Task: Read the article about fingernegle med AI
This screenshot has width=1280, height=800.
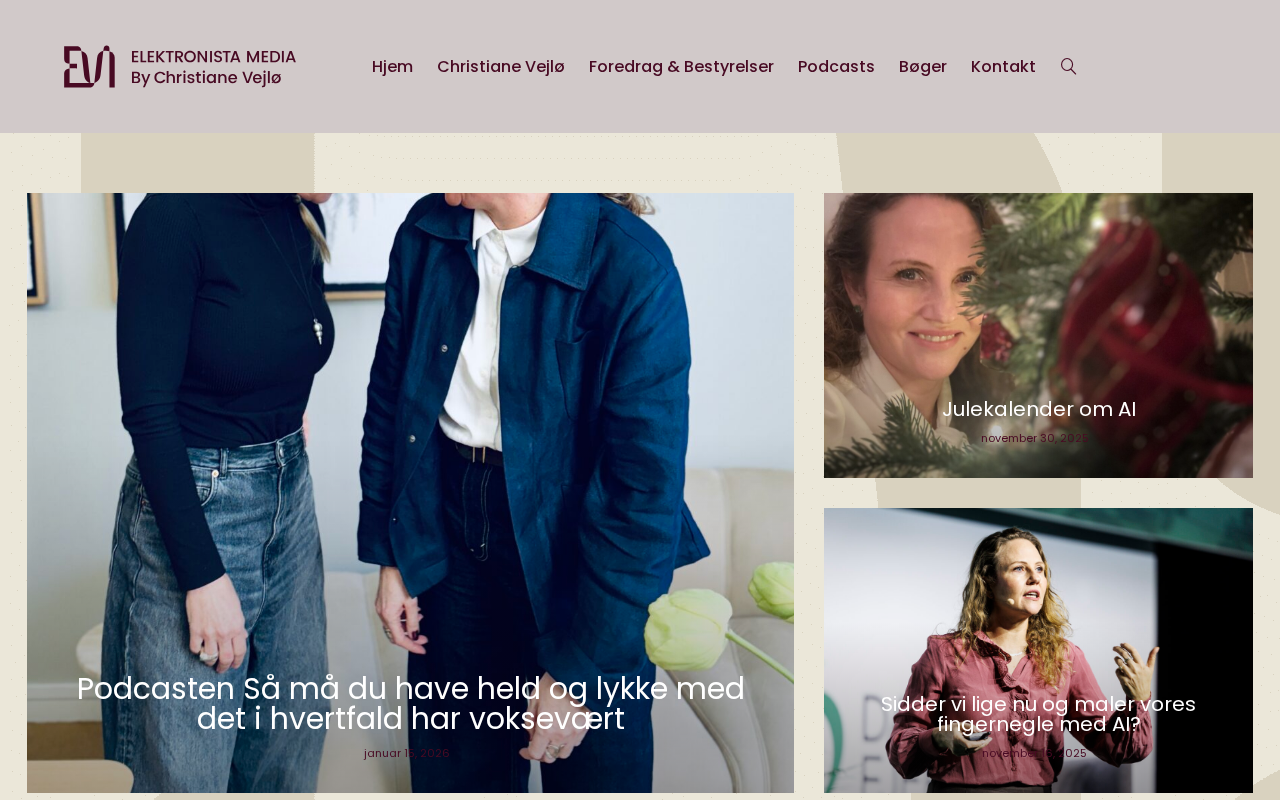Action: point(1038,714)
